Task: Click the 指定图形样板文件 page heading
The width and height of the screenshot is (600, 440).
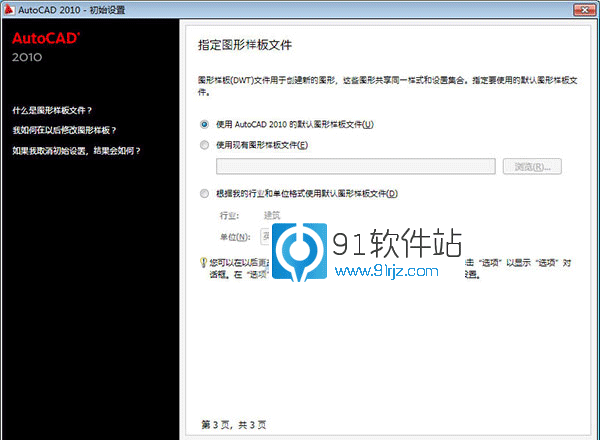Action: 247,46
